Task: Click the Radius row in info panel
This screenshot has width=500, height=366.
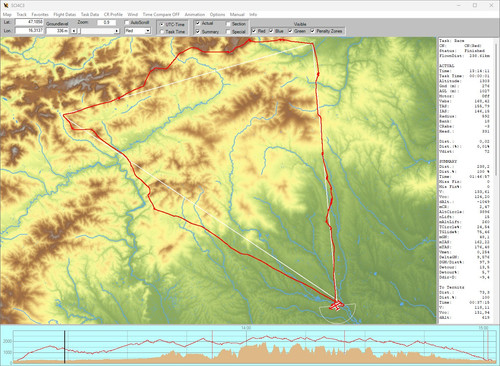Action: (x=465, y=116)
